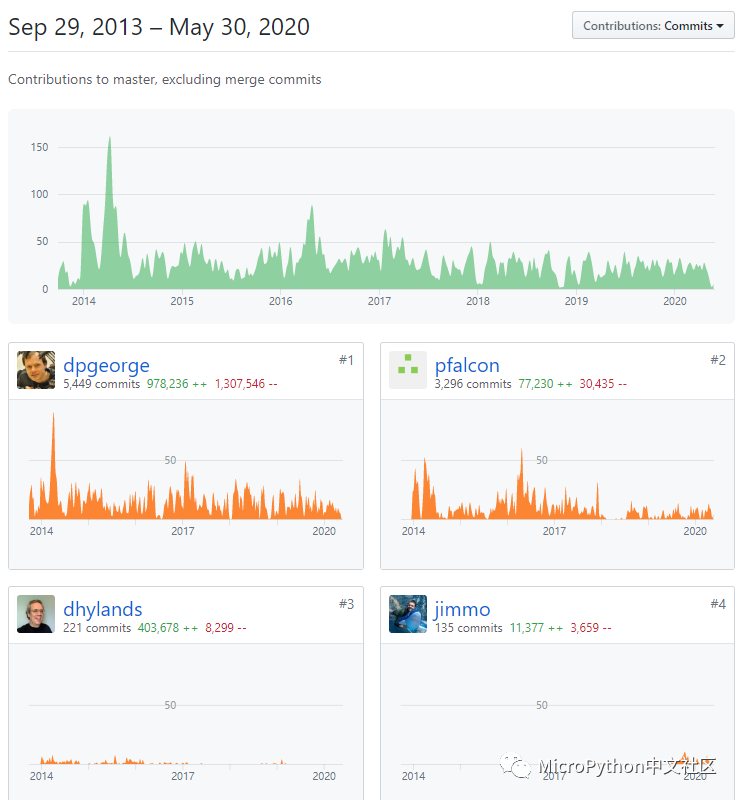The width and height of the screenshot is (740, 800).
Task: Open the pfalcon username link
Action: 467,365
